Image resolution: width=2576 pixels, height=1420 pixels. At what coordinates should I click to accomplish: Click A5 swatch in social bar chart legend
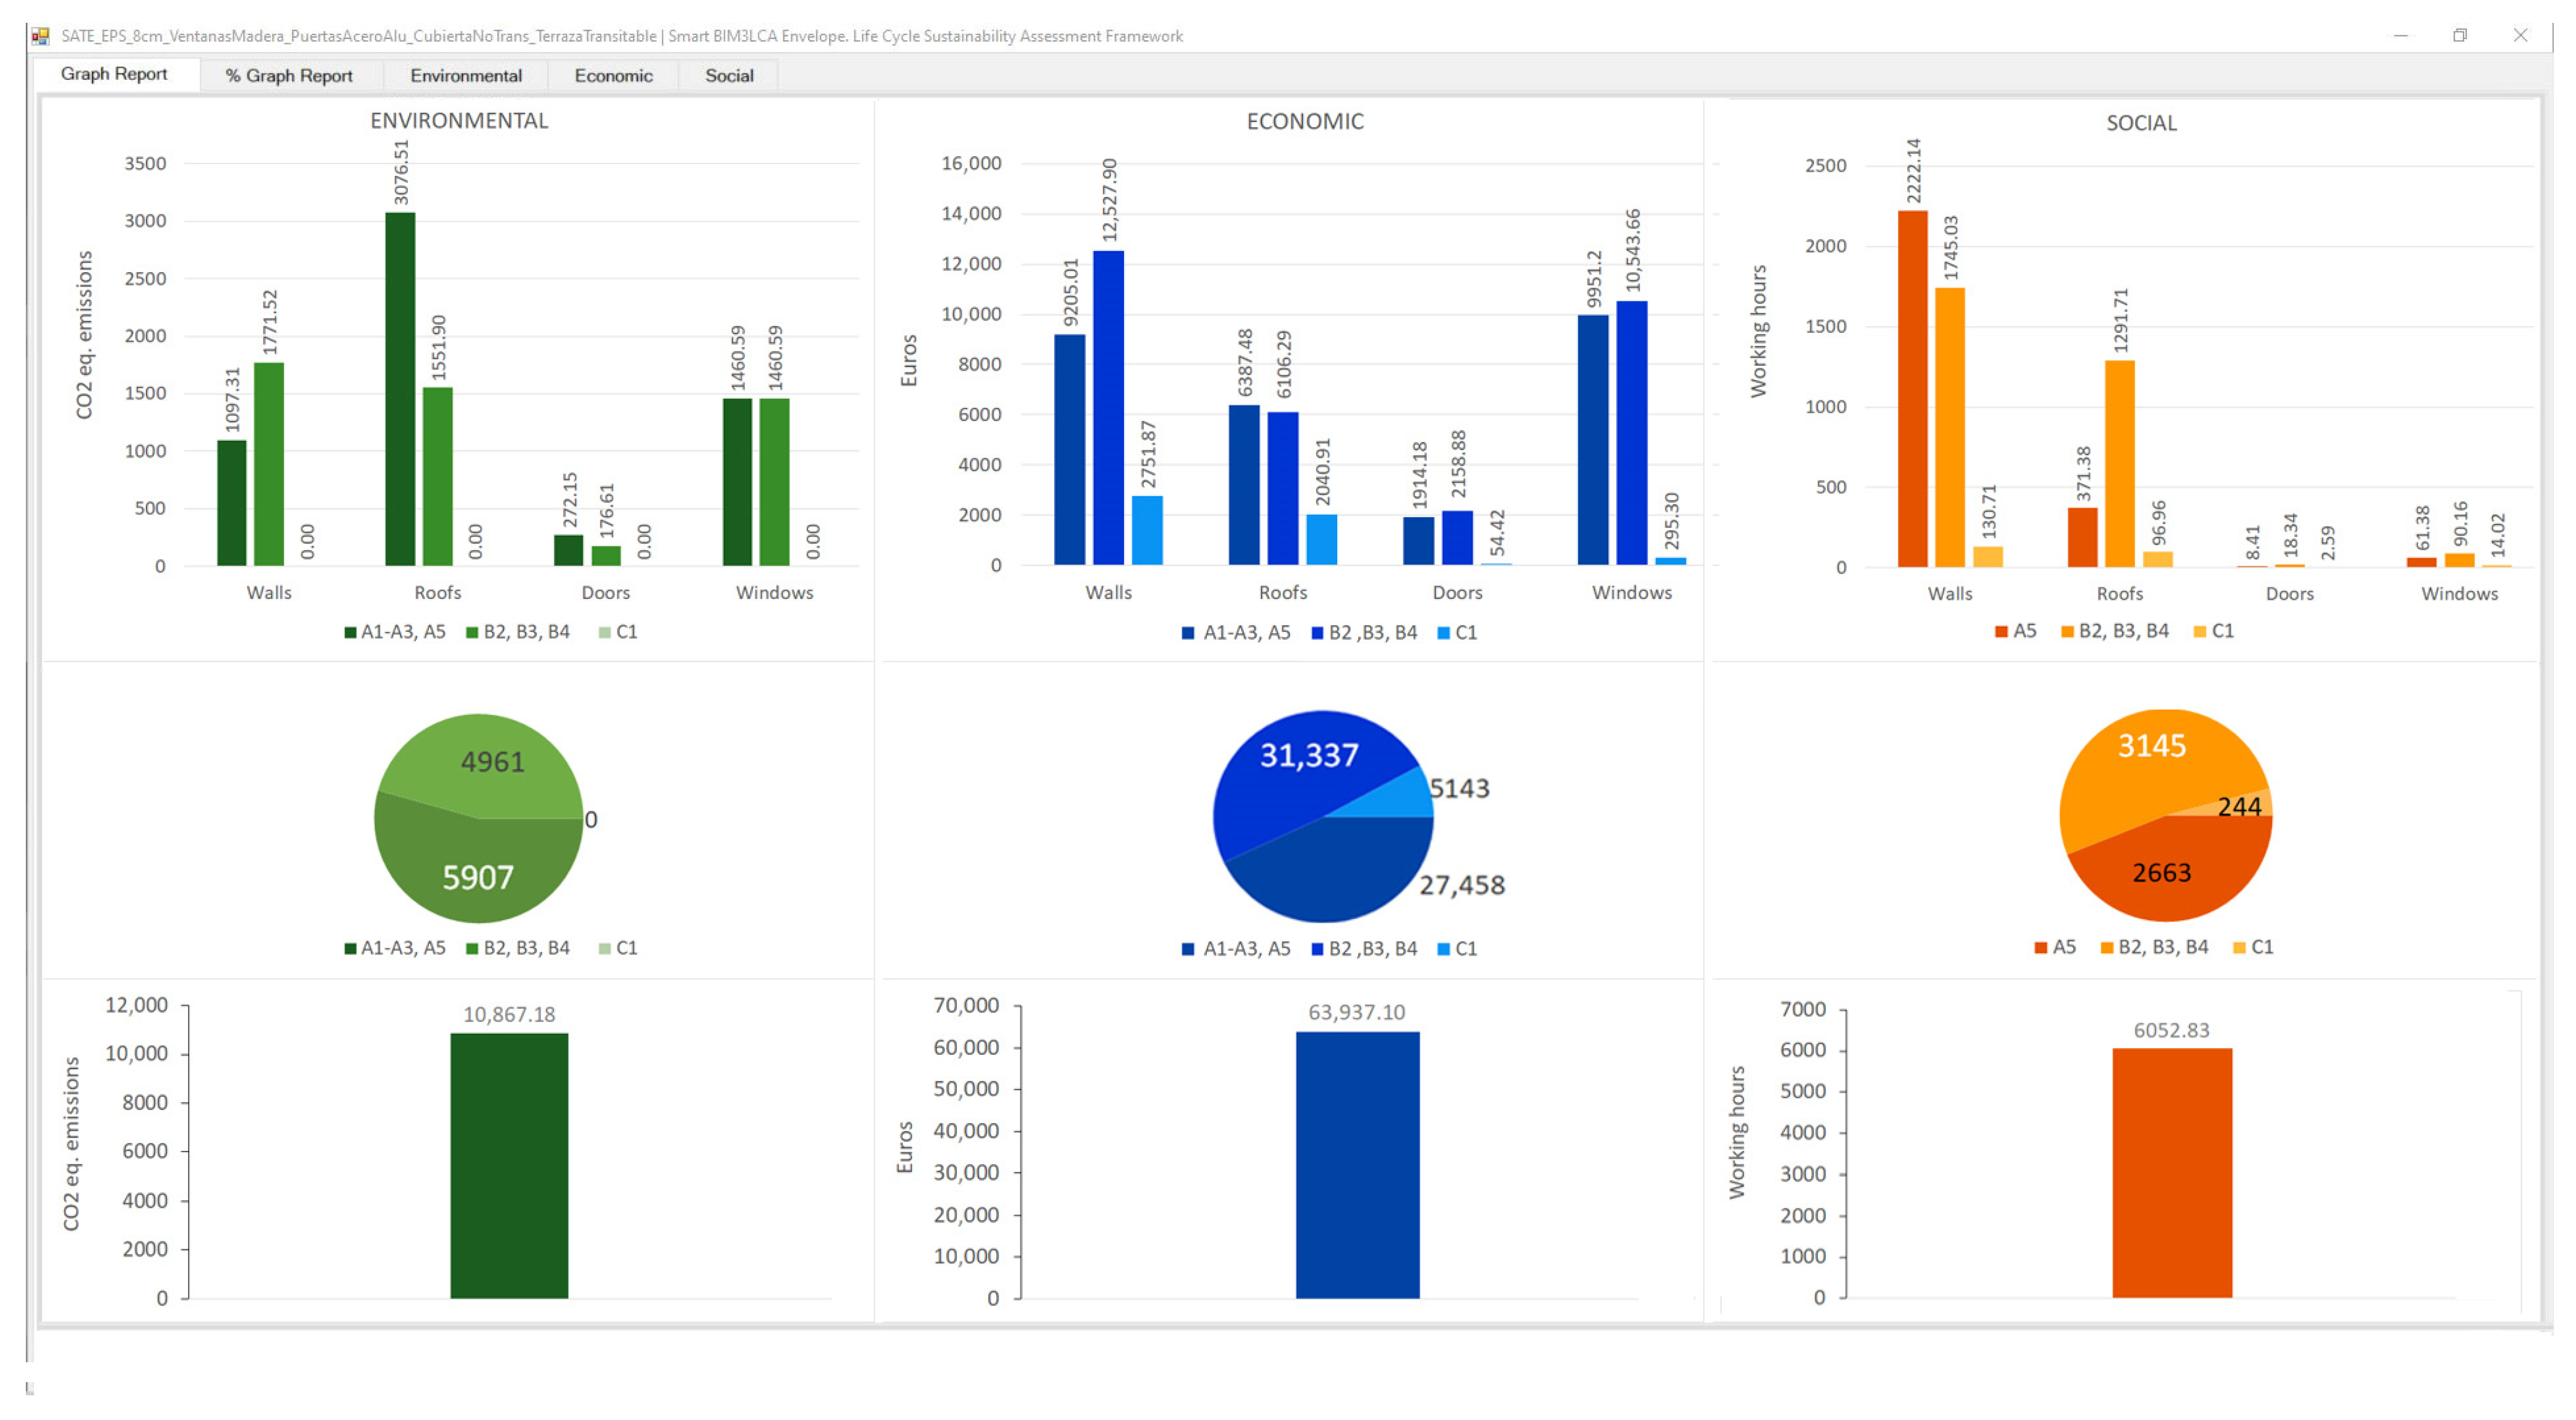(x=2001, y=631)
